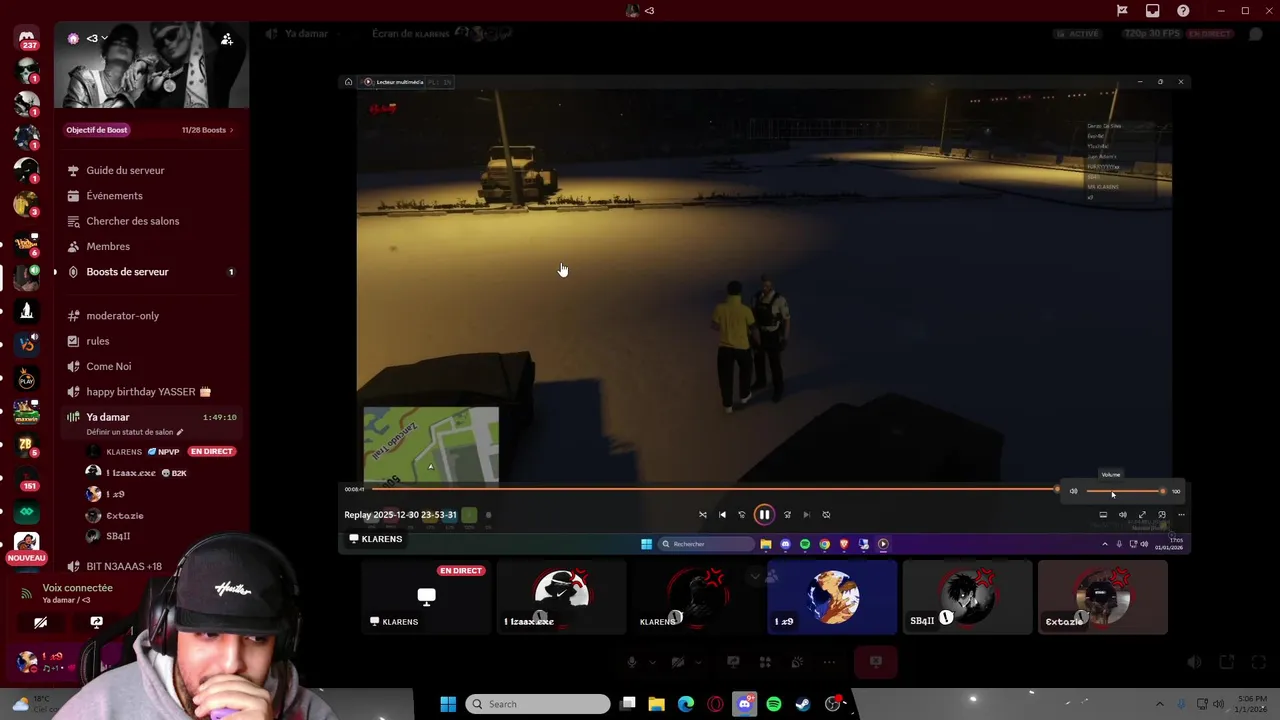Image resolution: width=1280 pixels, height=720 pixels.
Task: Toggle microphone mute in call controls
Action: click(x=631, y=662)
